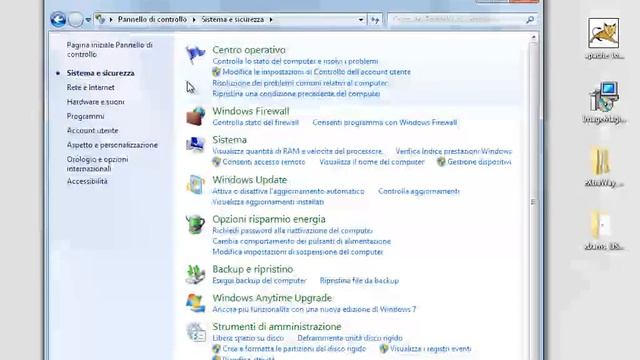
Task: Click Visualizza il nome del computer
Action: [372, 162]
